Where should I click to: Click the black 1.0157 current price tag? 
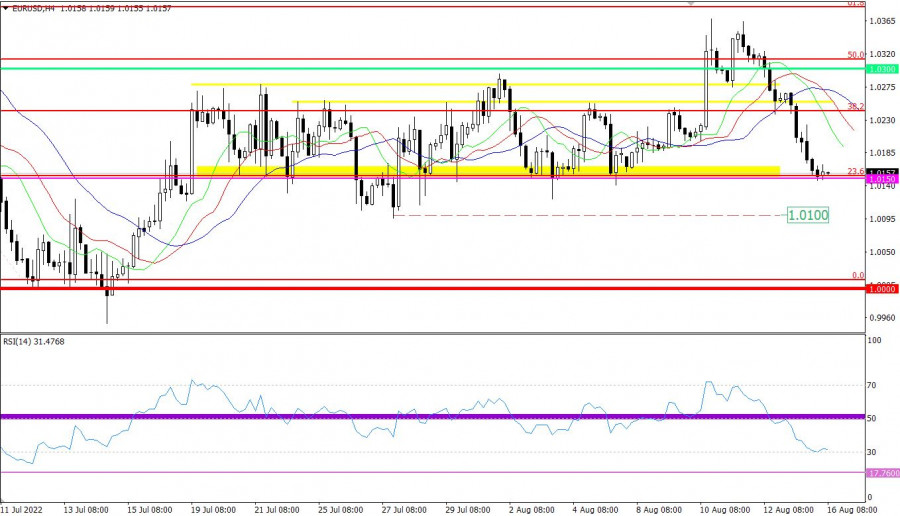click(882, 173)
